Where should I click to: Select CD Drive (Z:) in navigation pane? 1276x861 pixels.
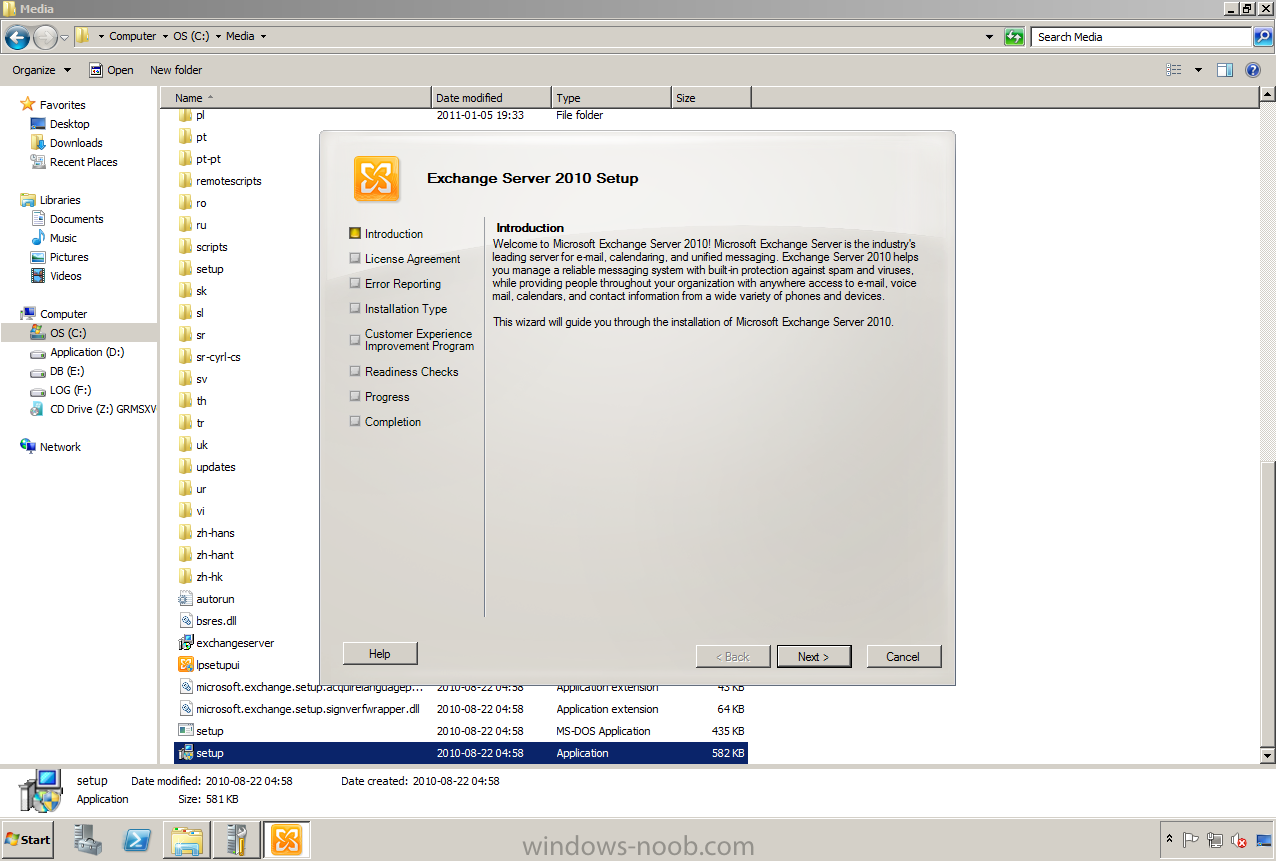[93, 409]
